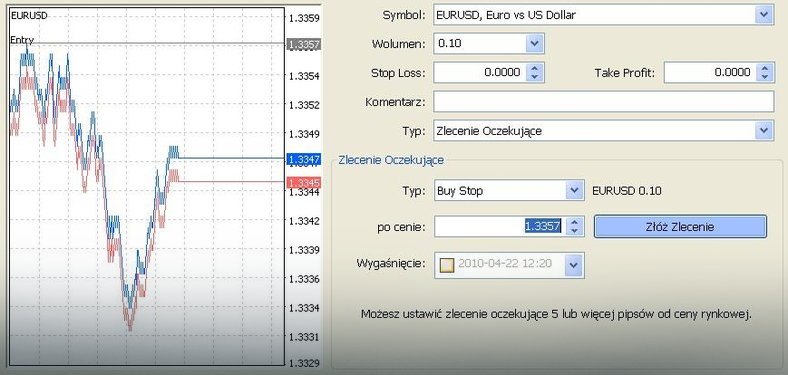Increase the Stop Loss value

coord(534,68)
